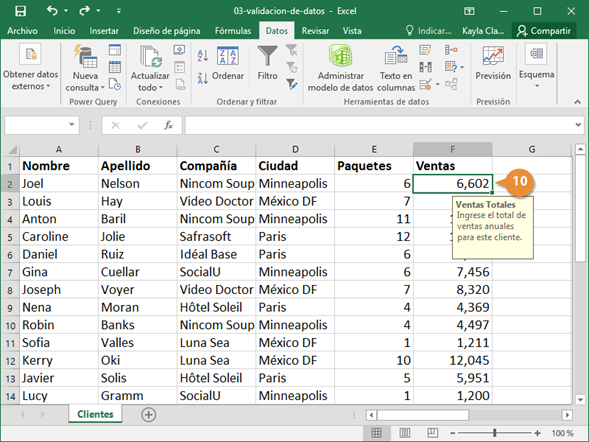Select row 7 header
Image resolution: width=589 pixels, height=442 pixels.
click(x=10, y=272)
